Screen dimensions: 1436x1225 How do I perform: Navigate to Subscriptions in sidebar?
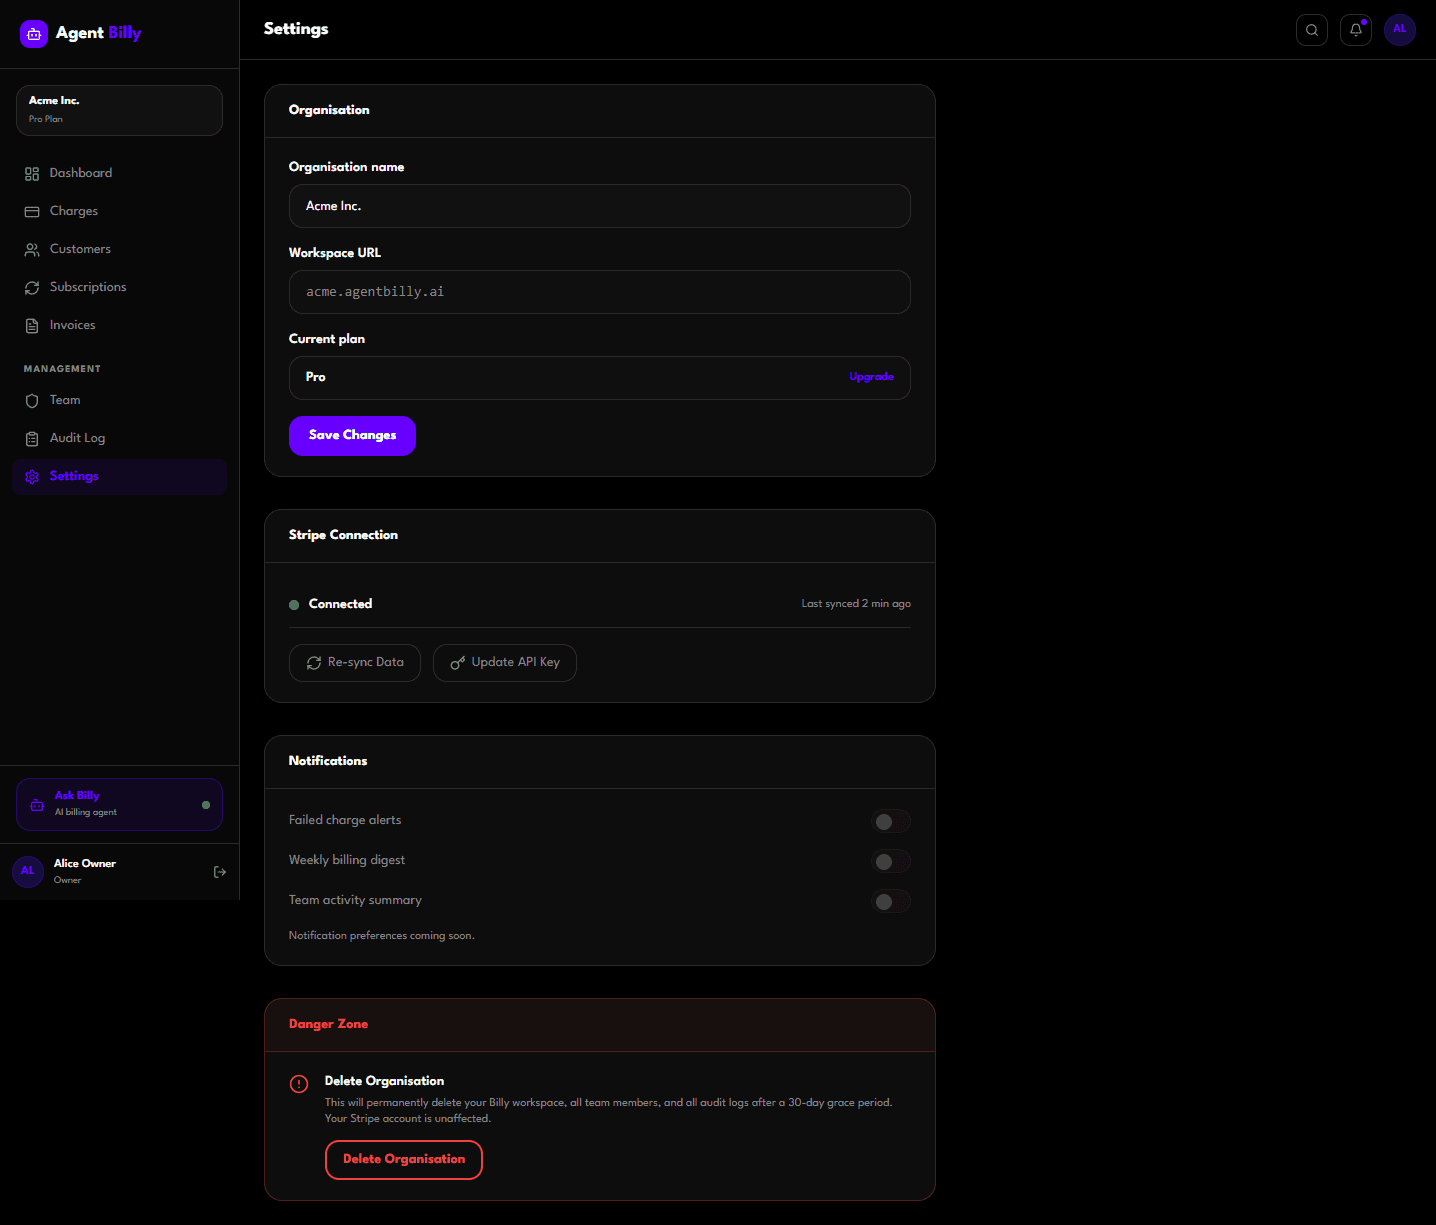pos(88,287)
